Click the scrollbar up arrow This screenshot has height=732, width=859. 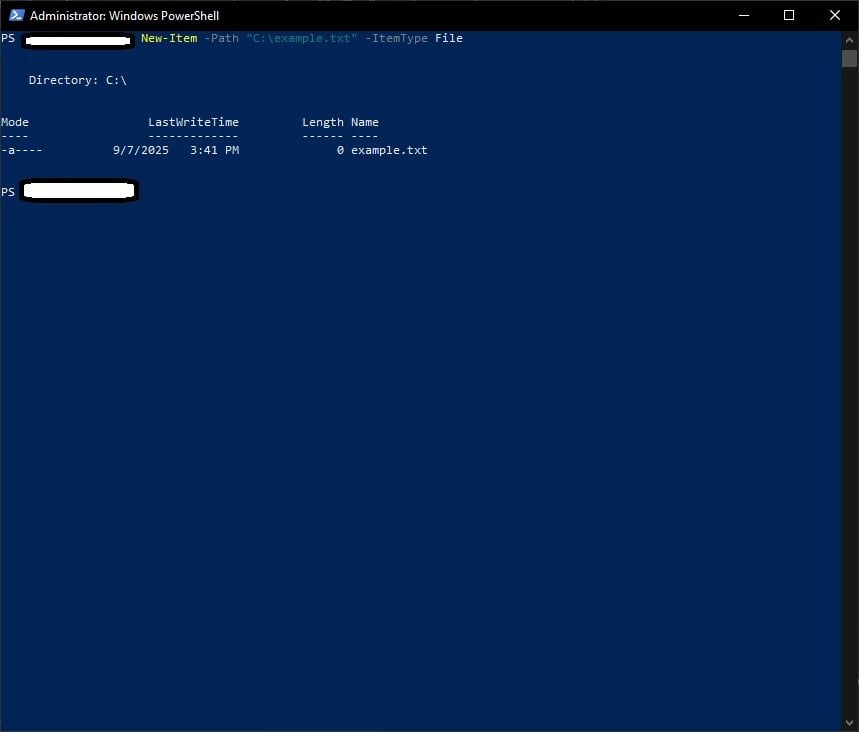(850, 39)
